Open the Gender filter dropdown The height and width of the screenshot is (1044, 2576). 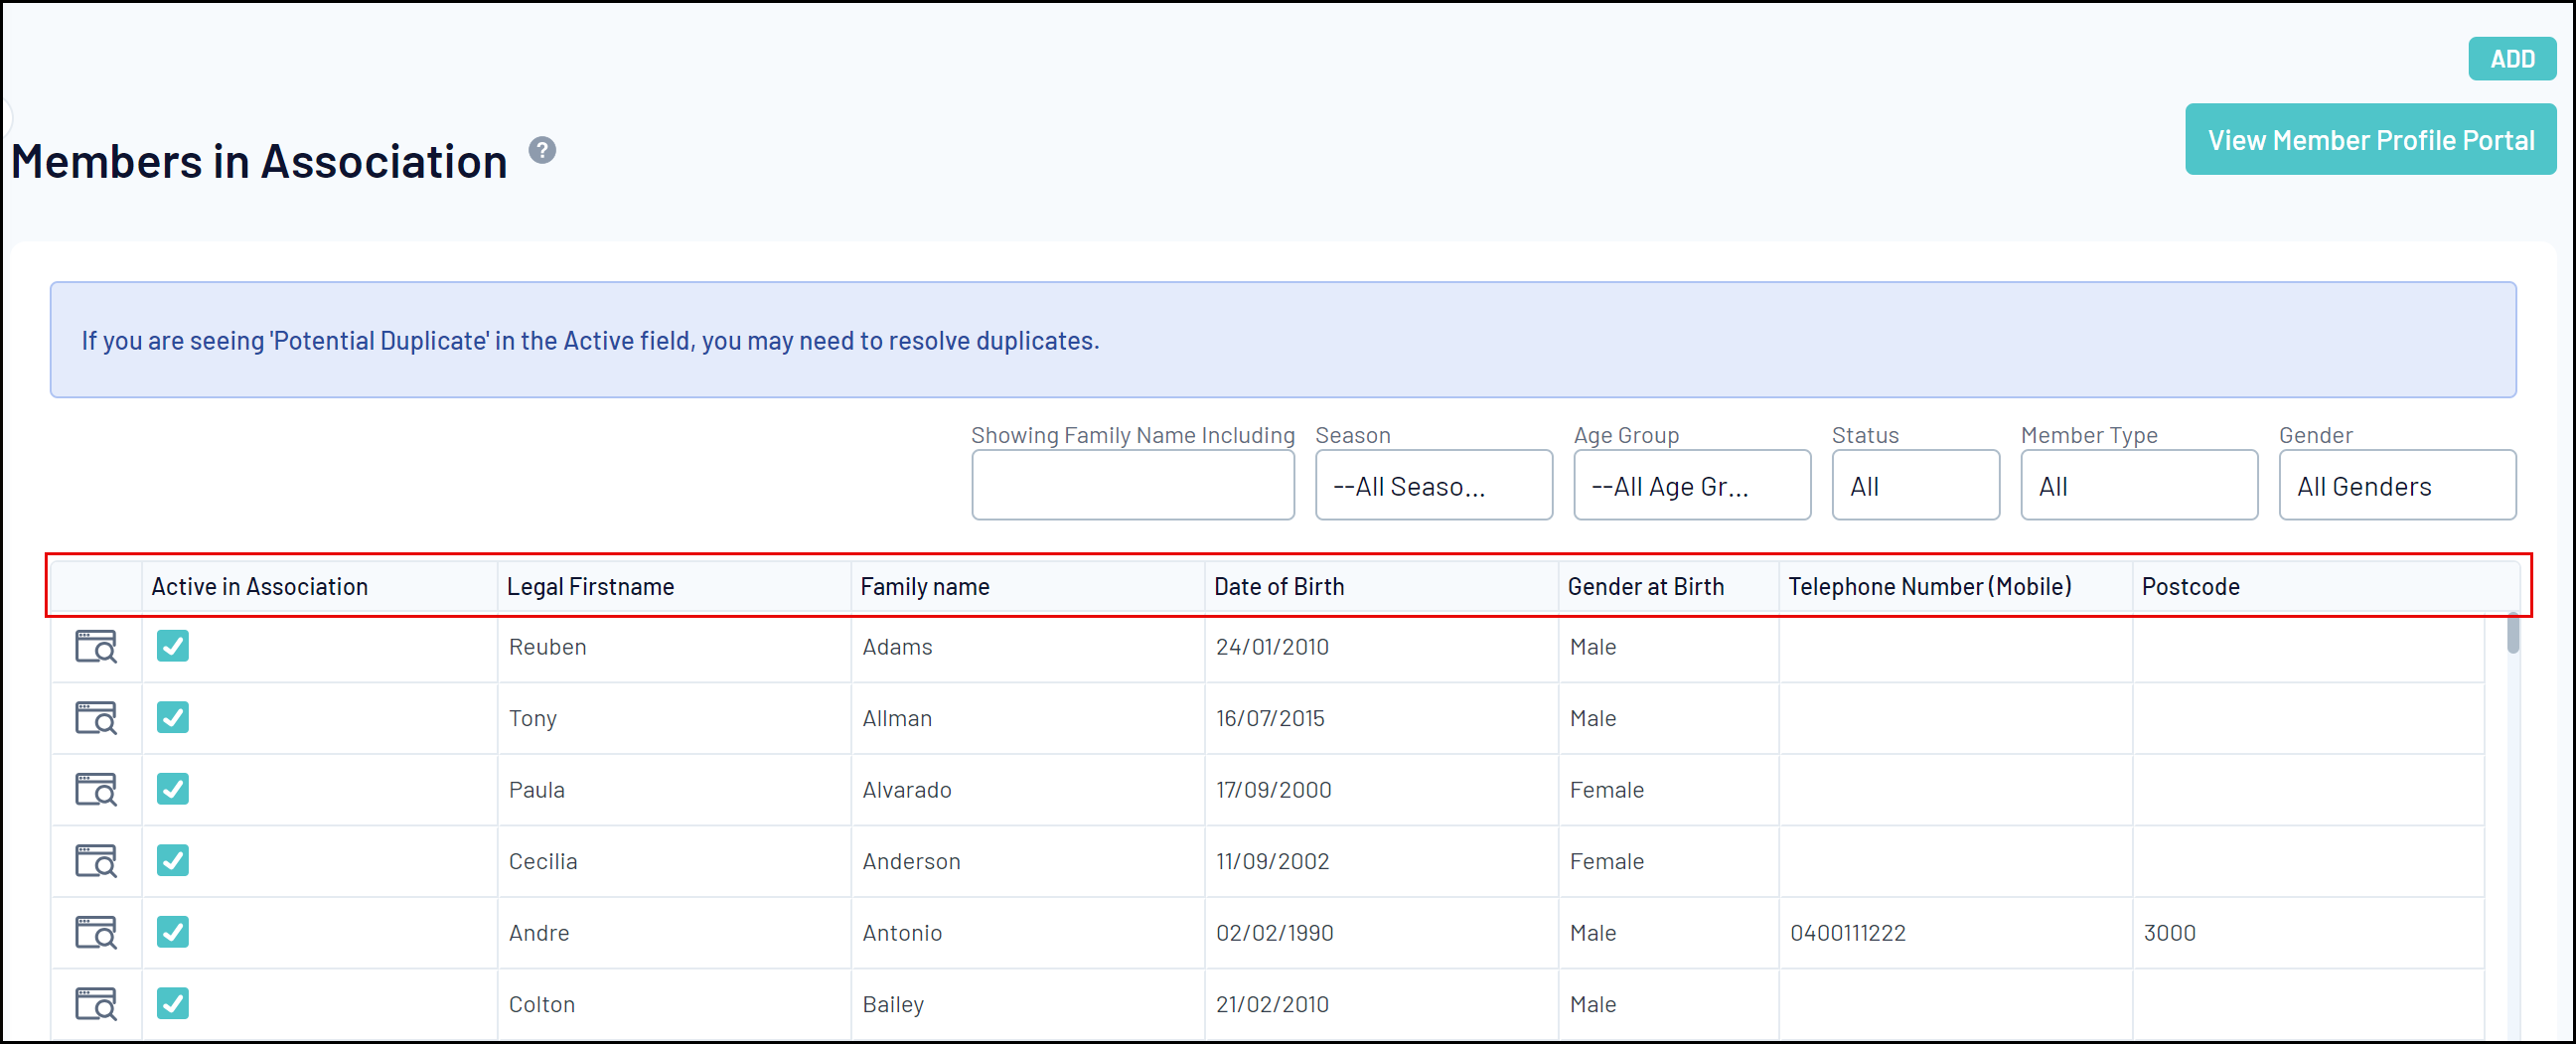click(2396, 486)
